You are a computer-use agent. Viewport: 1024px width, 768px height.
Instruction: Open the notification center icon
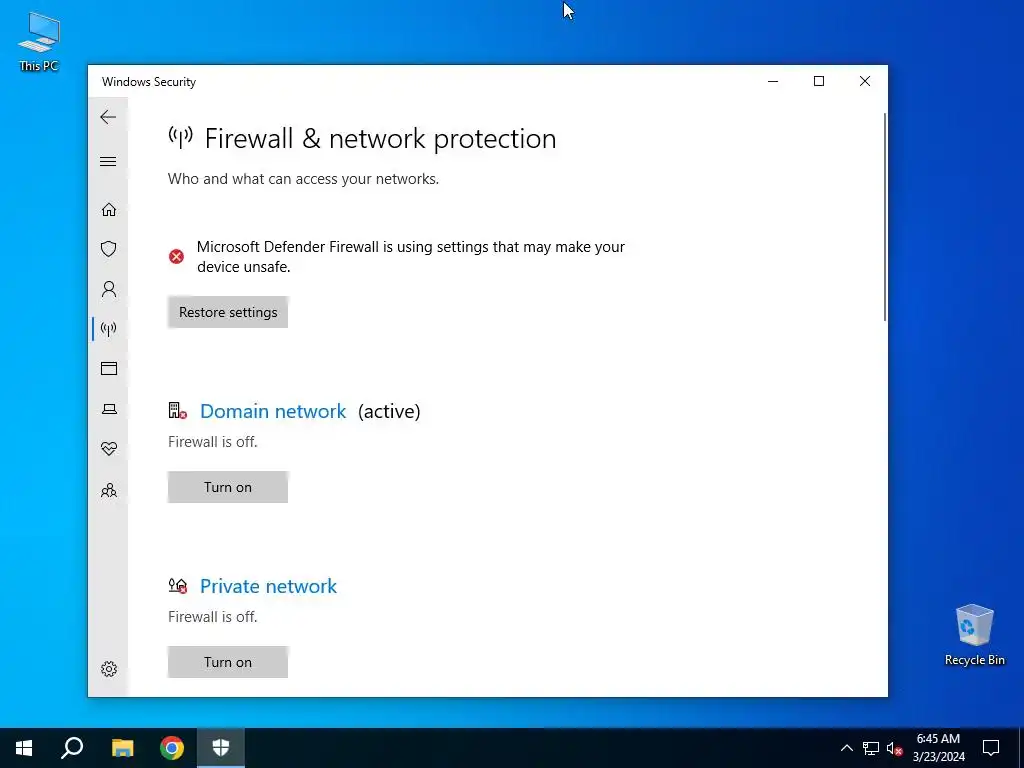(x=991, y=748)
